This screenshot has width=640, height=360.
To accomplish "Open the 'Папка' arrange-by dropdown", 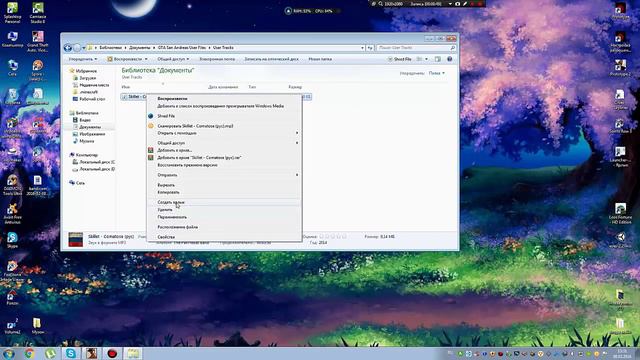I will click(x=437, y=73).
